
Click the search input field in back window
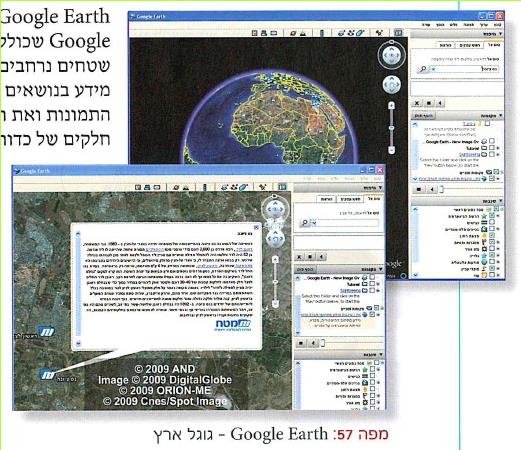(468, 69)
